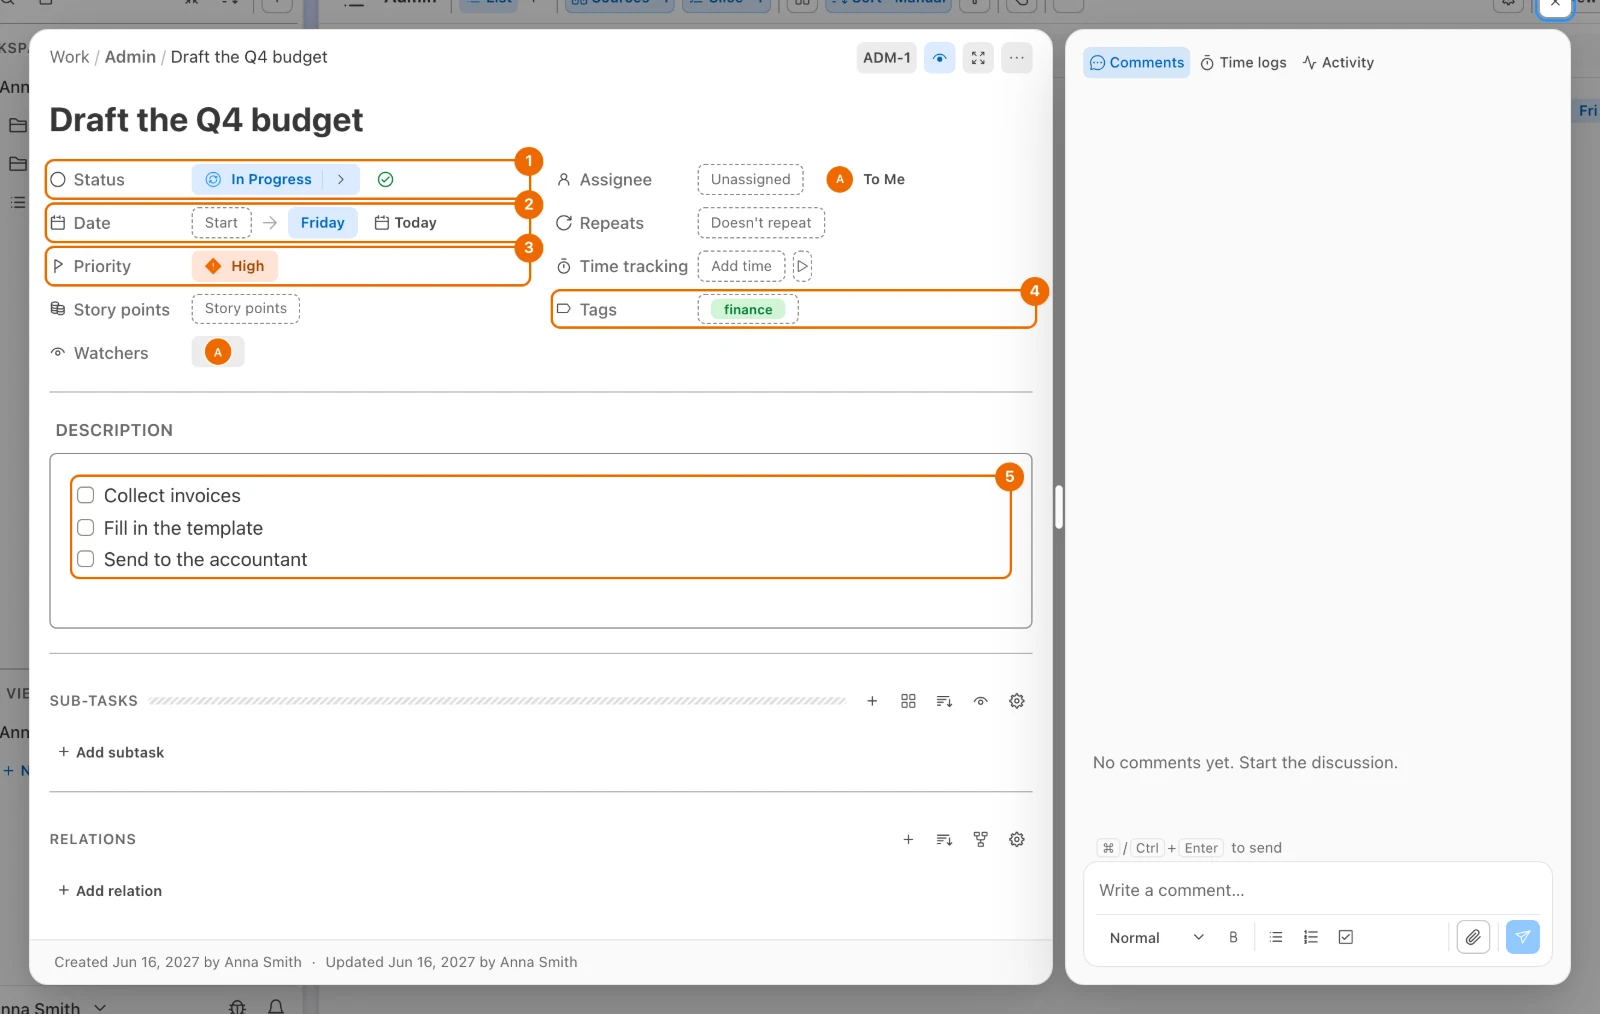Toggle sub-tasks visibility eye icon

point(981,701)
